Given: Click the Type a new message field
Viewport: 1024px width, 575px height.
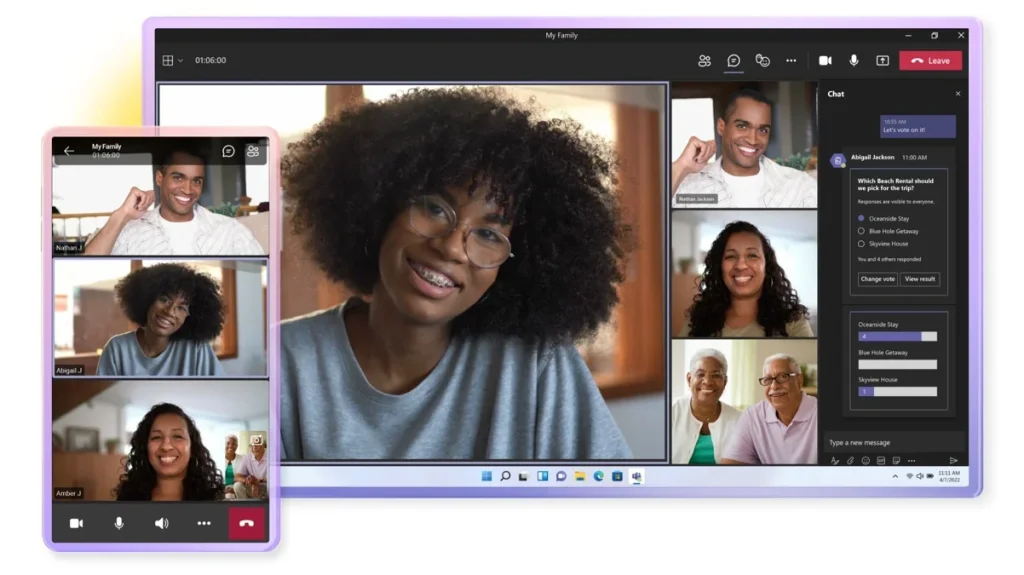Looking at the screenshot, I should (x=890, y=442).
